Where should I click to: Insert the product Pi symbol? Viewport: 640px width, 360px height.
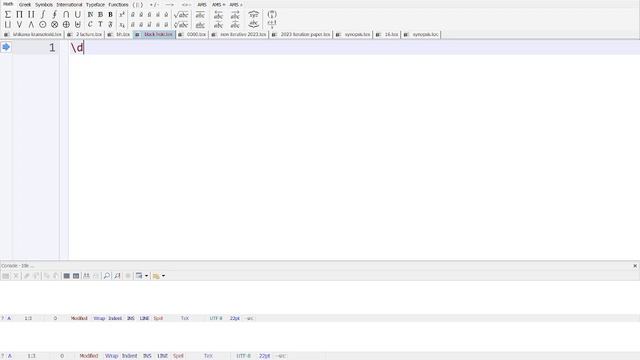(19, 15)
